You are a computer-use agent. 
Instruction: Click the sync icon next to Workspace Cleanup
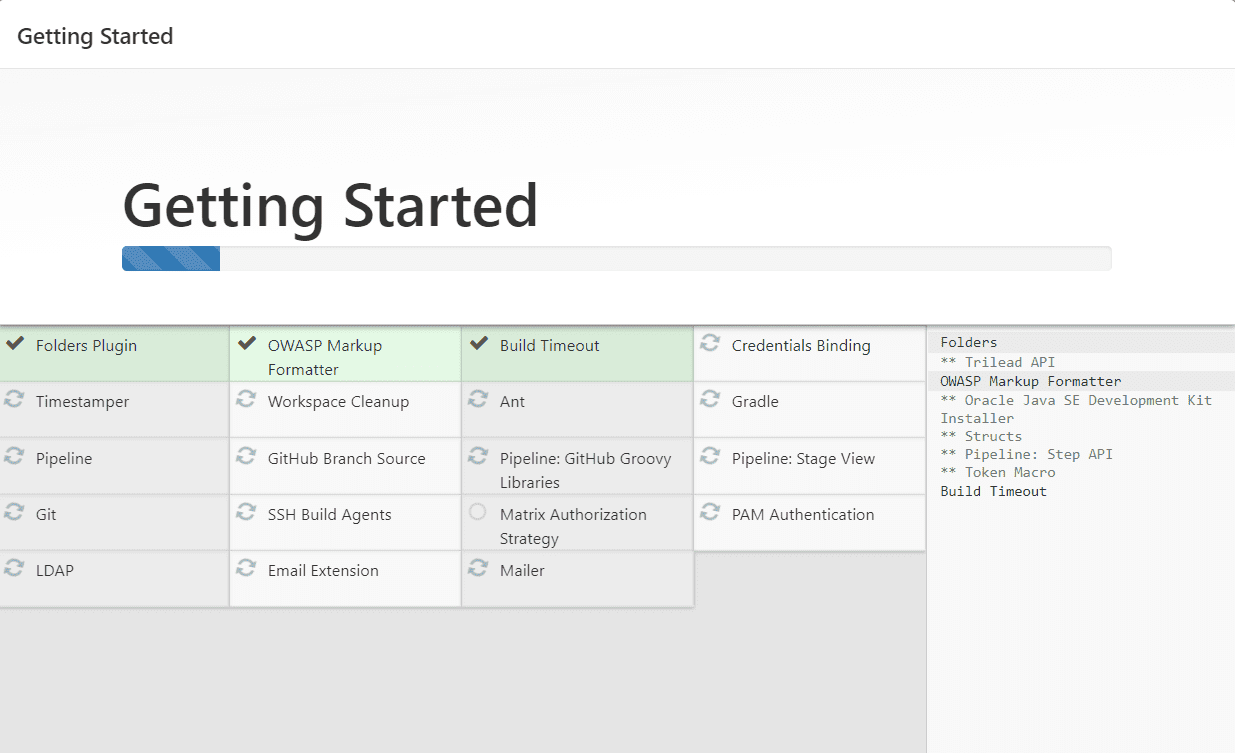coord(246,399)
